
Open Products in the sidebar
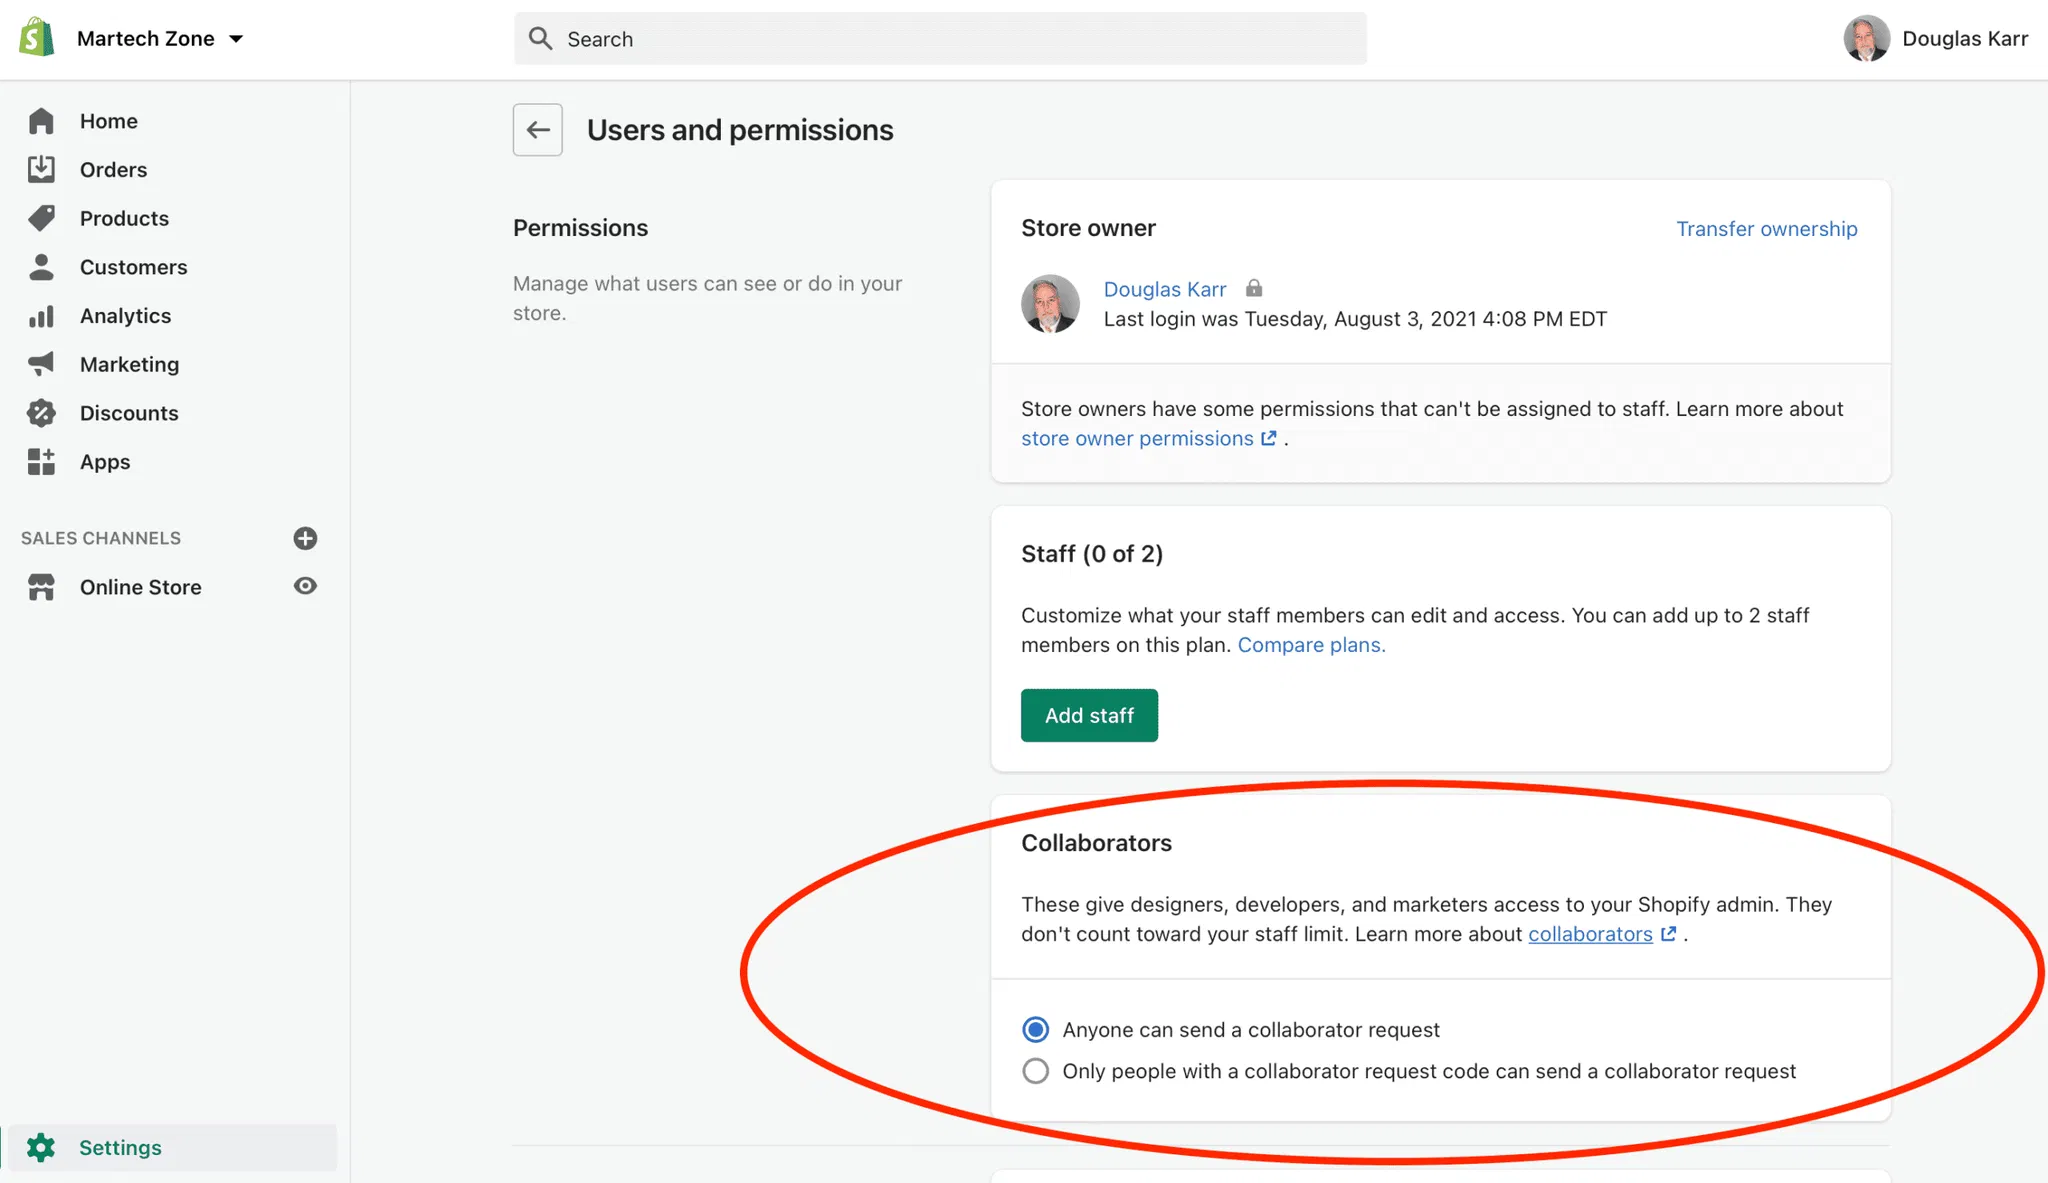124,218
